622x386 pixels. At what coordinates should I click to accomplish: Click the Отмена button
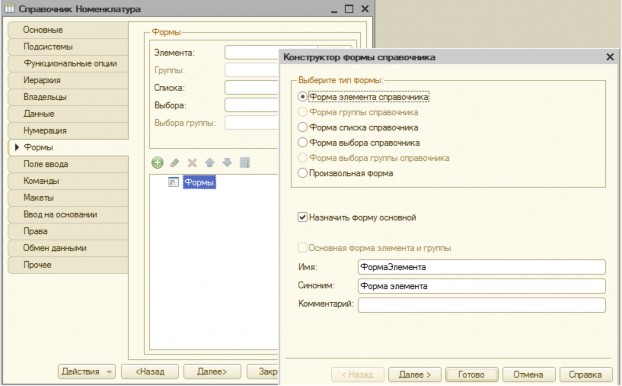pyautogui.click(x=528, y=374)
